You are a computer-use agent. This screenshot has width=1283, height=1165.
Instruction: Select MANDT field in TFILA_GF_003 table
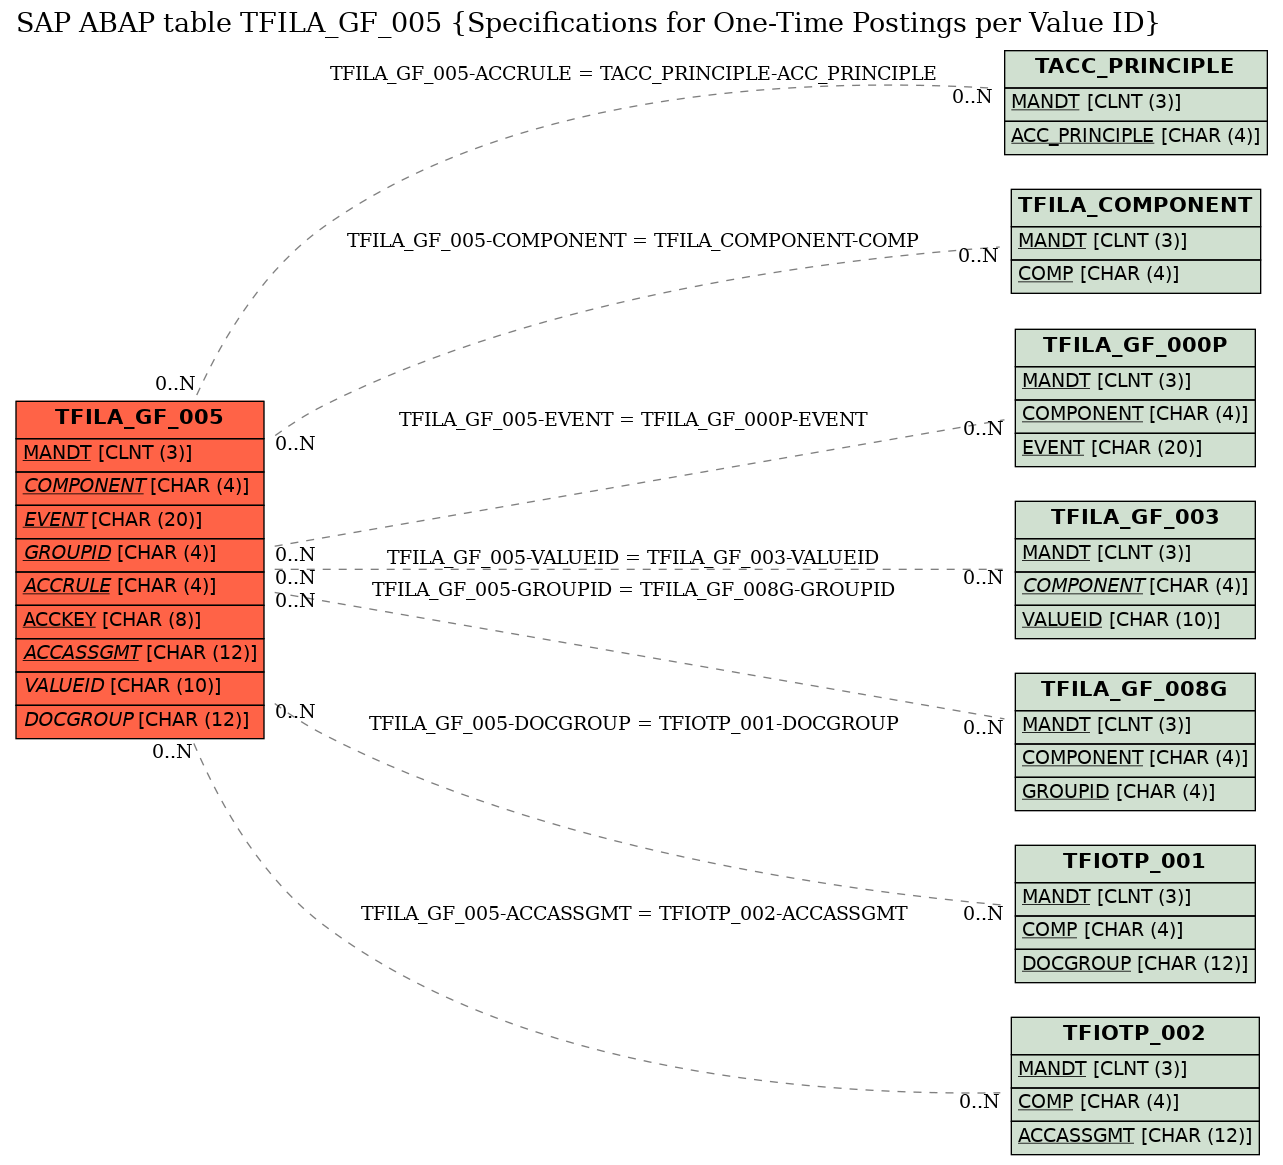click(1135, 554)
